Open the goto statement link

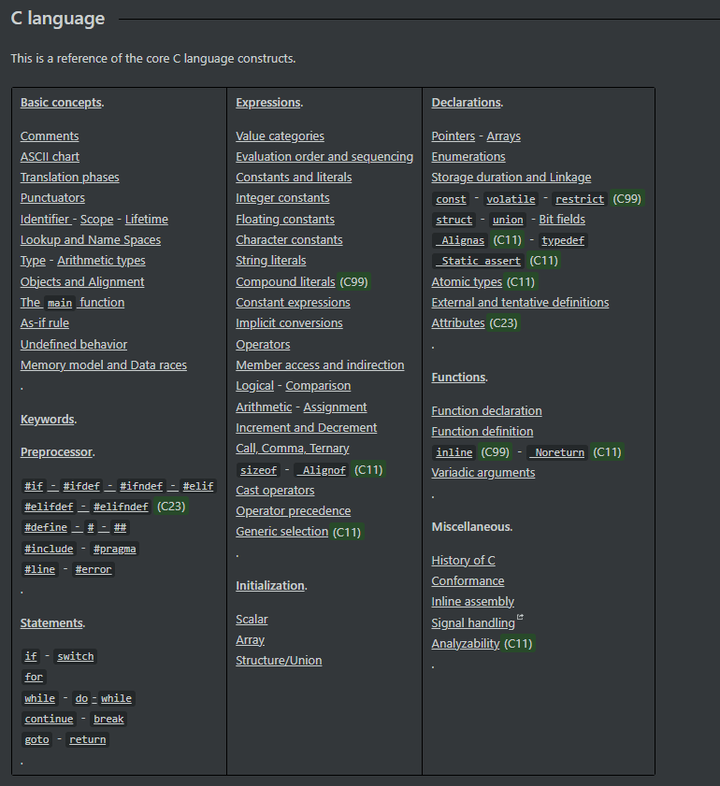click(x=37, y=740)
